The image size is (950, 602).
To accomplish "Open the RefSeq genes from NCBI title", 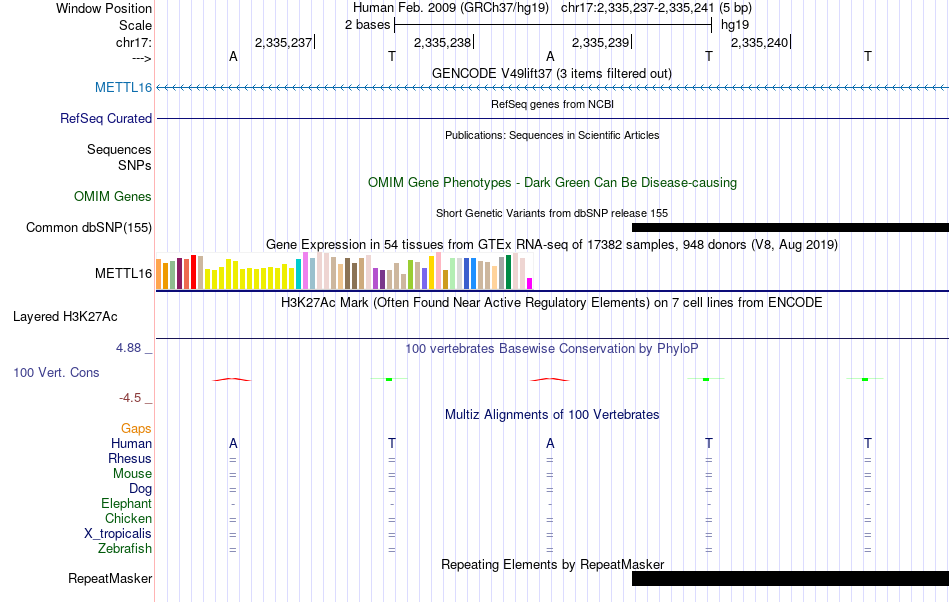I will tap(552, 104).
